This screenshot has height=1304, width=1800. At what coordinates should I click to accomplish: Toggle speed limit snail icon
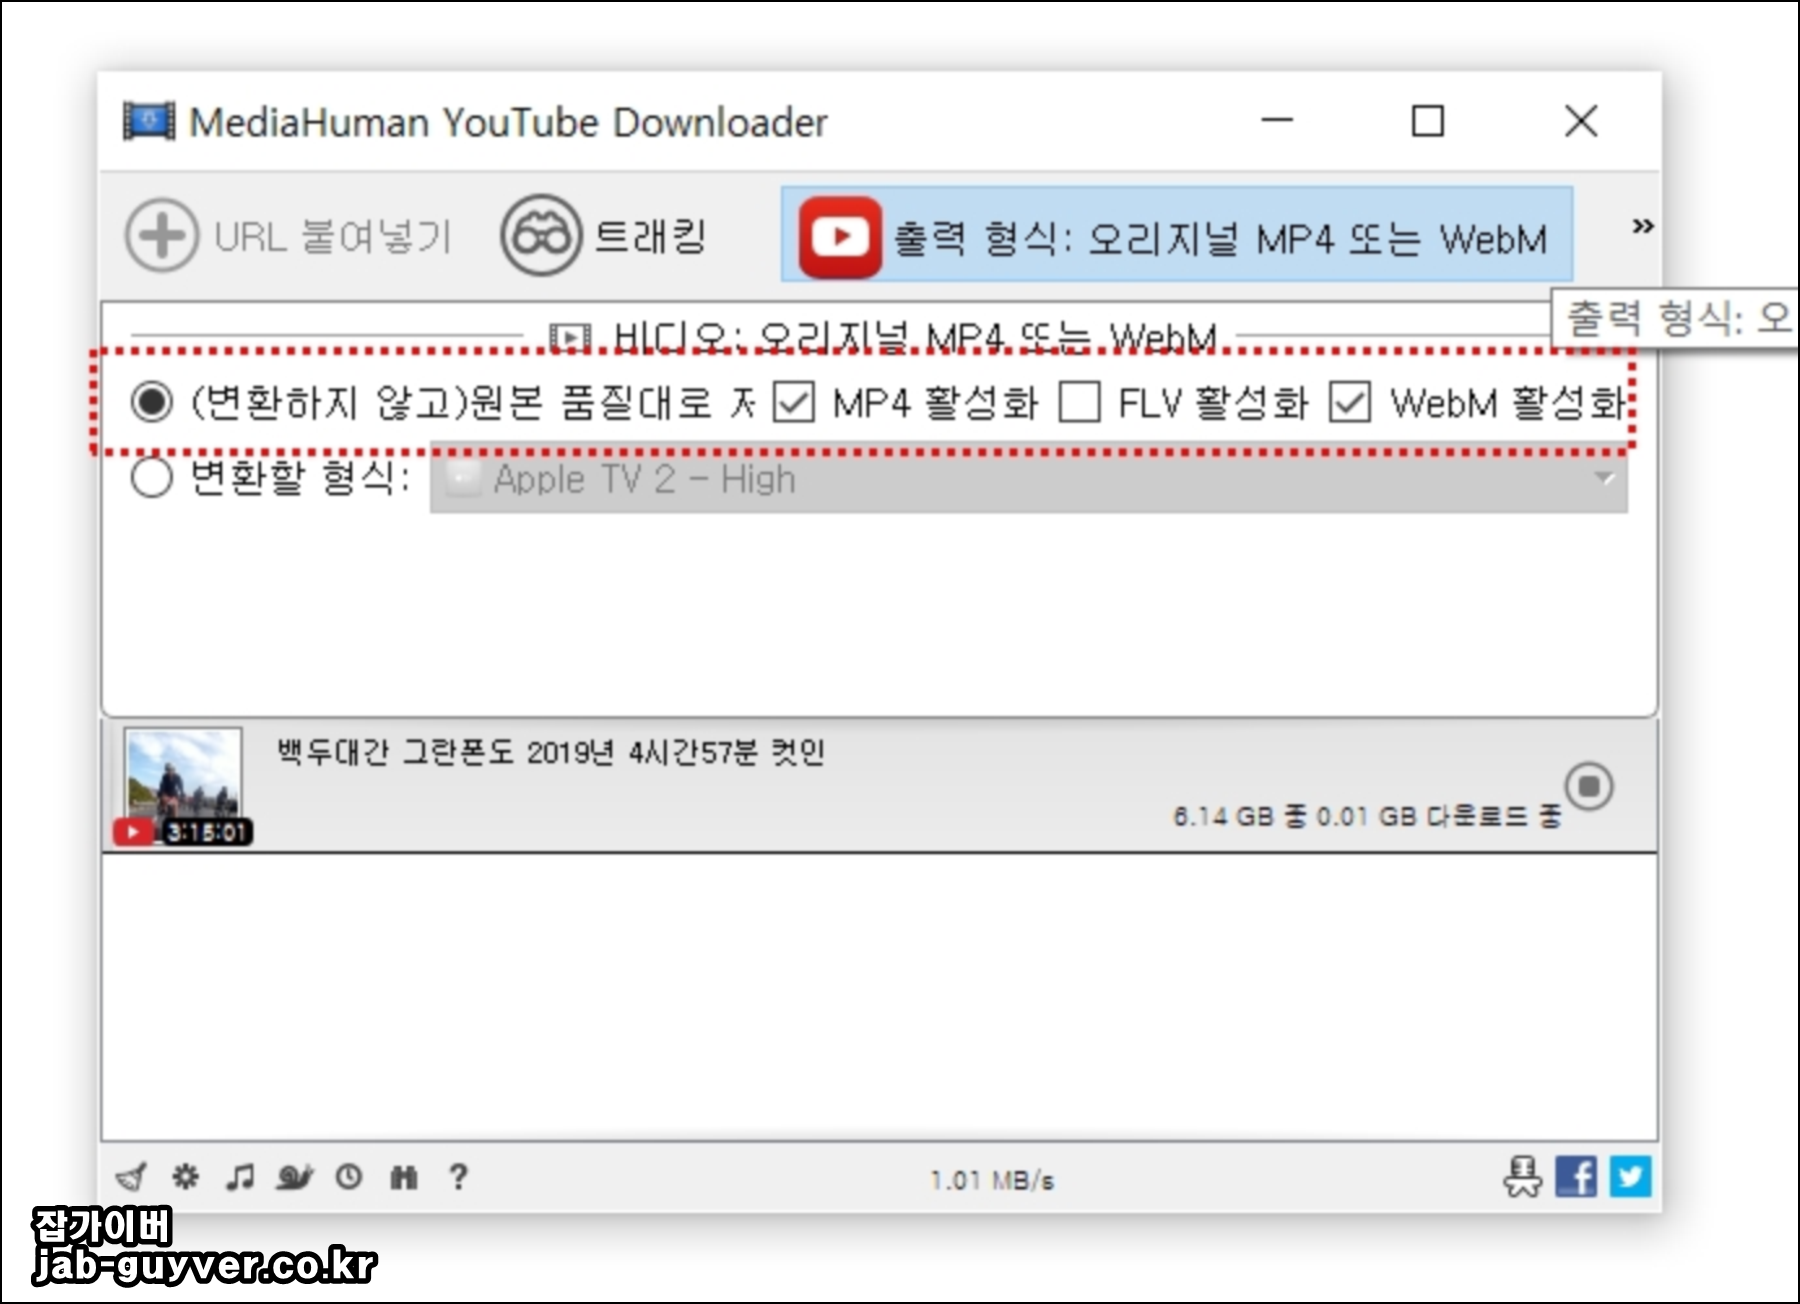295,1177
